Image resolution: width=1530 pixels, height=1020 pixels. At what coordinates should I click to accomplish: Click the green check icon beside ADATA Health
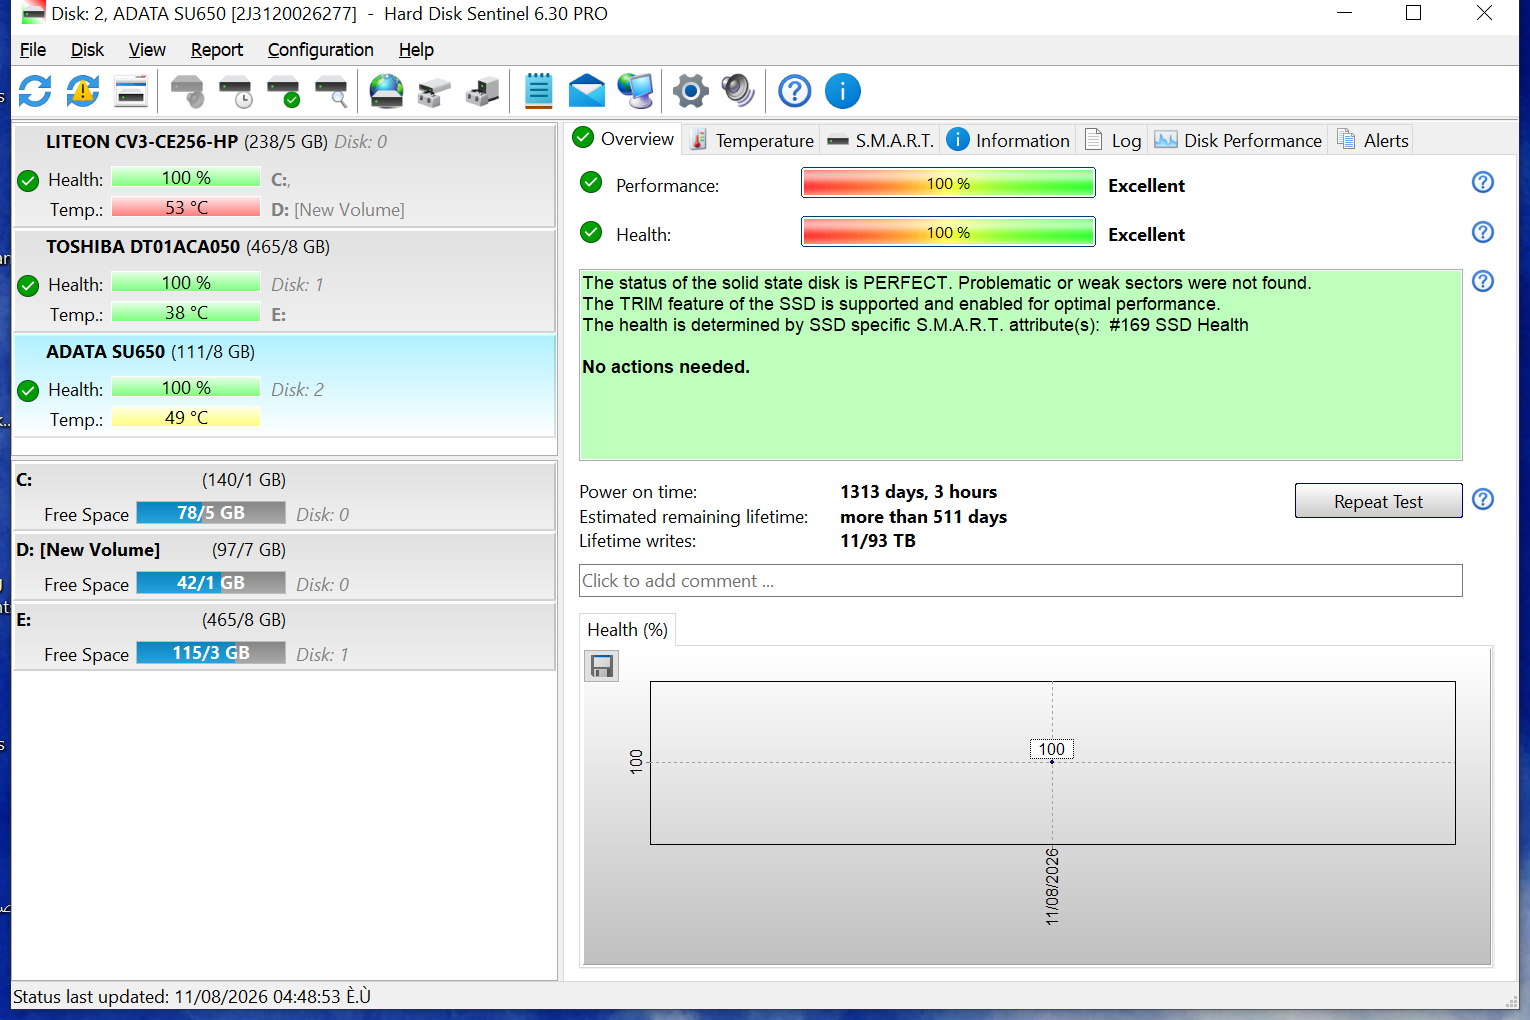28,391
